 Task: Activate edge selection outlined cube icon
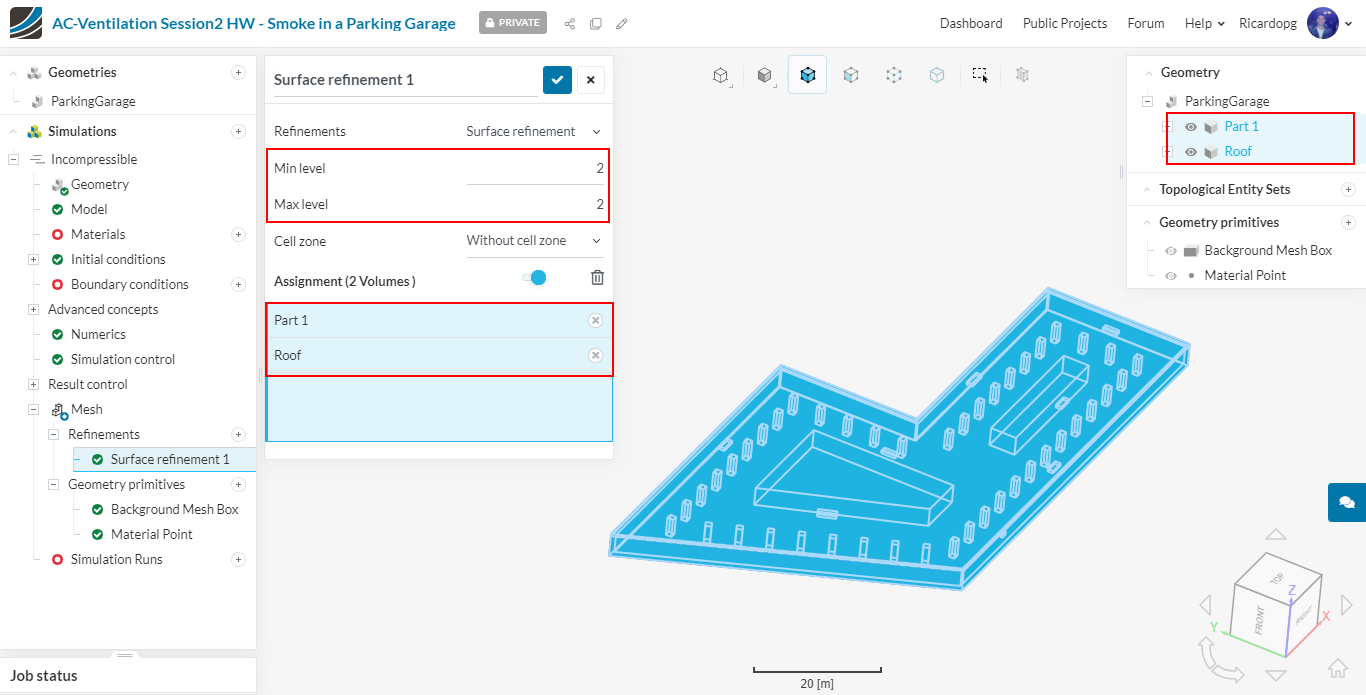pos(937,75)
